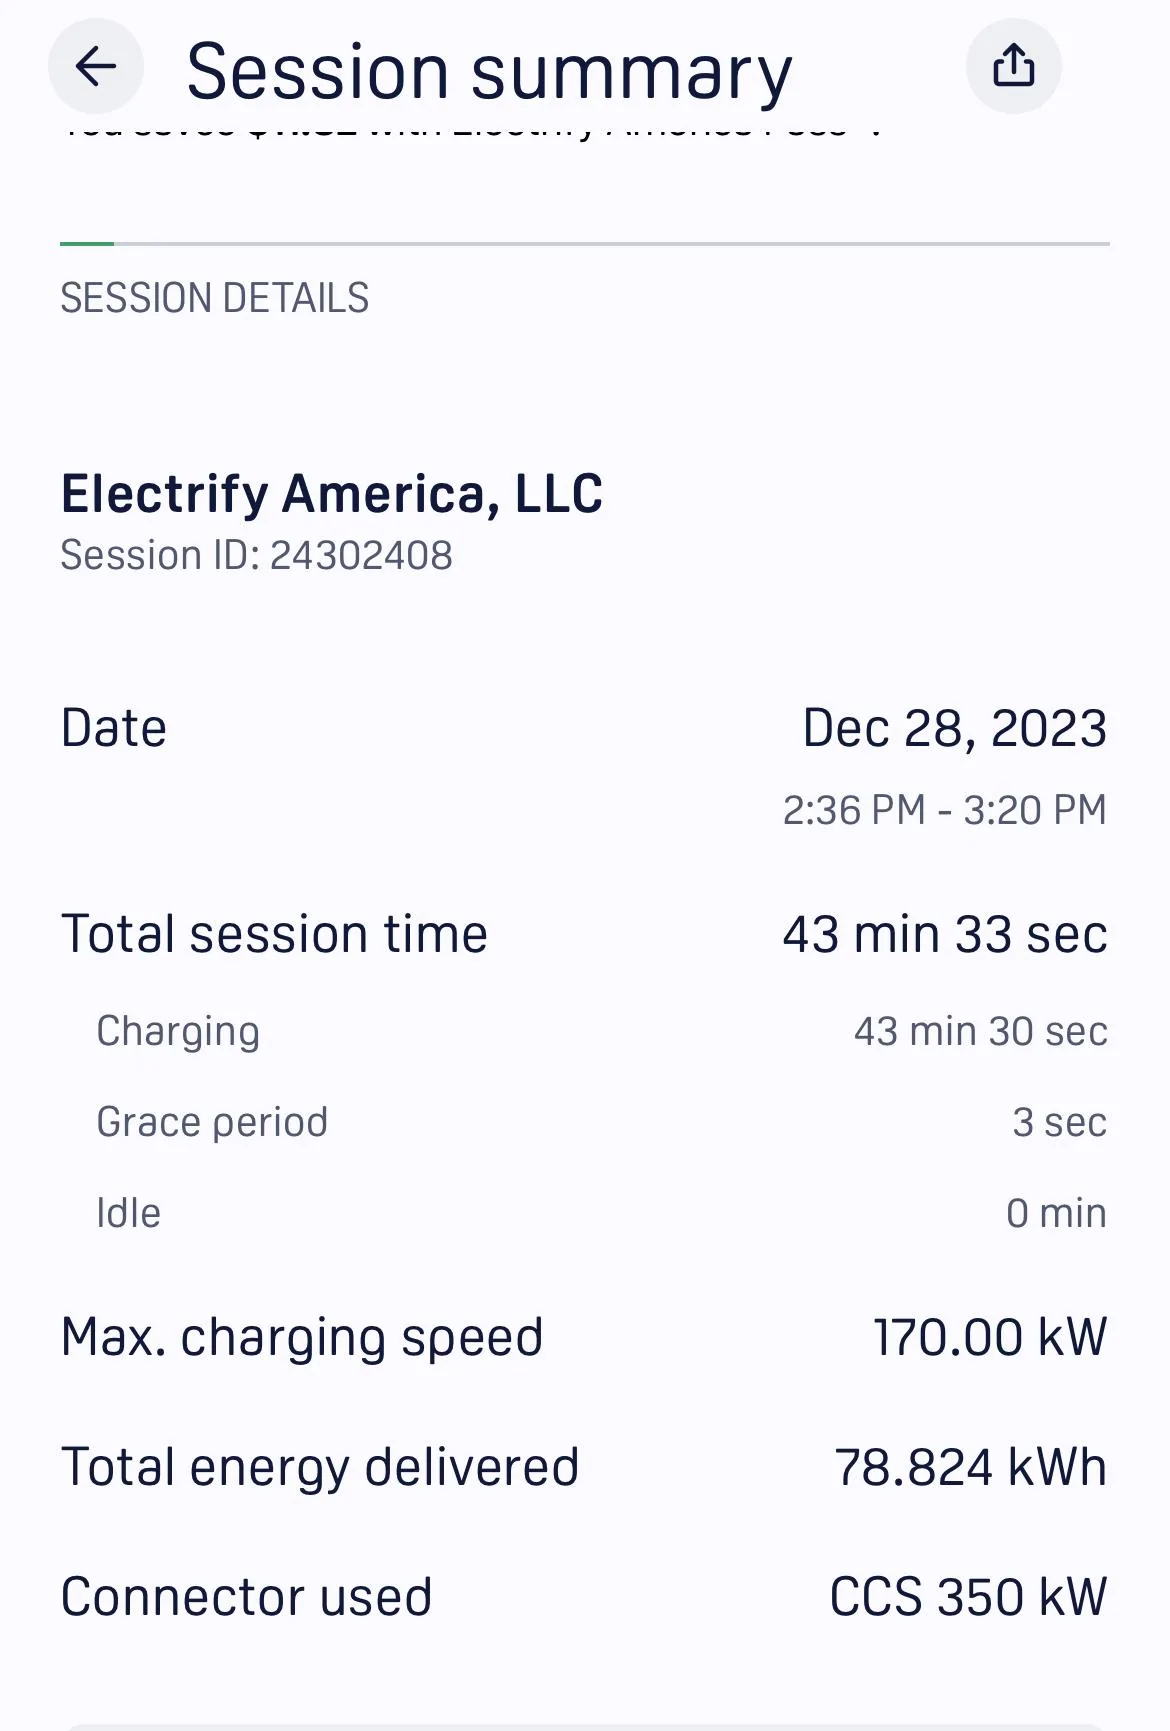Select the Max. charging speed label
Image resolution: width=1170 pixels, height=1731 pixels.
pos(302,1338)
